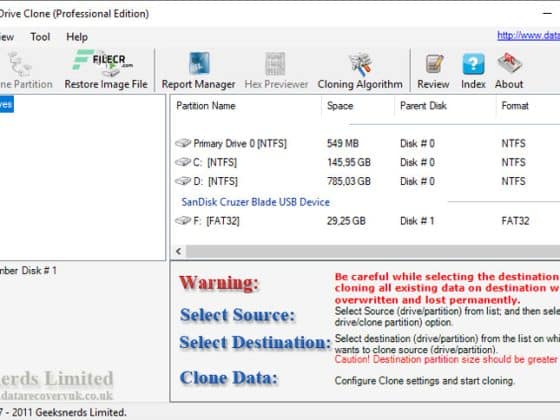This screenshot has height=420, width=560.
Task: Click the NTFS format cell for D:
Action: 513,181
